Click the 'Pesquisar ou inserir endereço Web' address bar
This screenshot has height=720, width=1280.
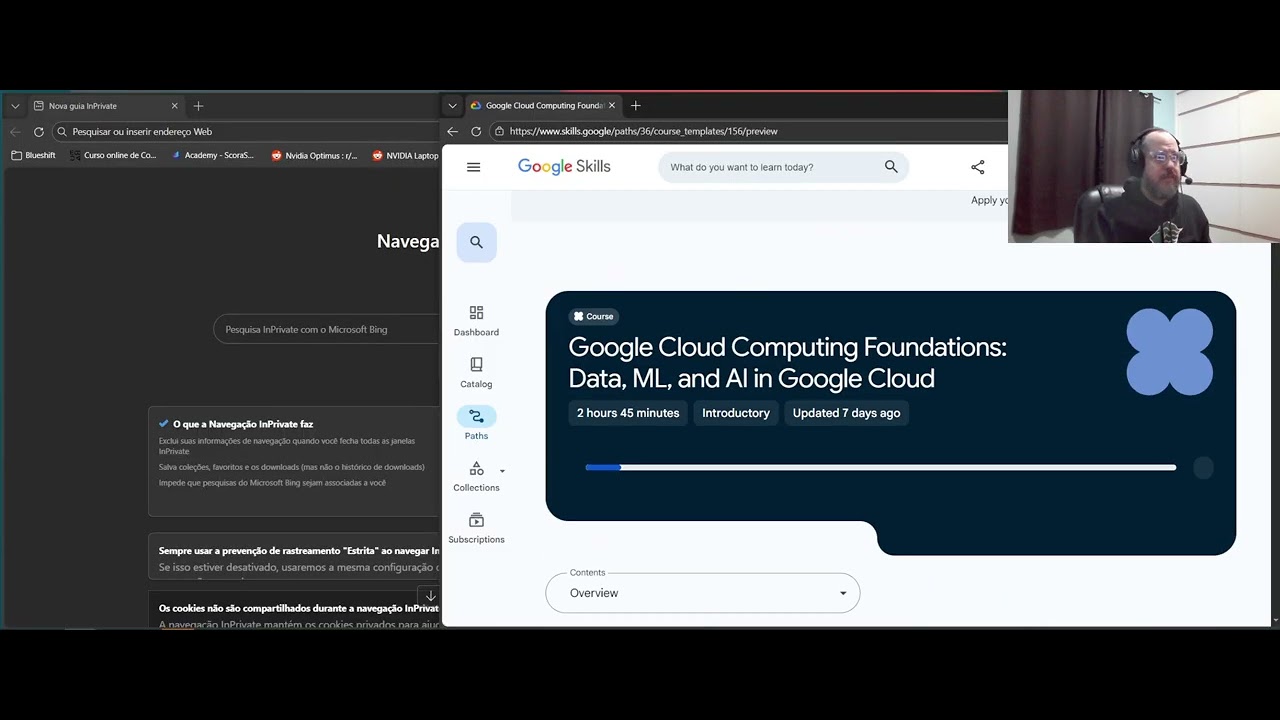click(245, 131)
